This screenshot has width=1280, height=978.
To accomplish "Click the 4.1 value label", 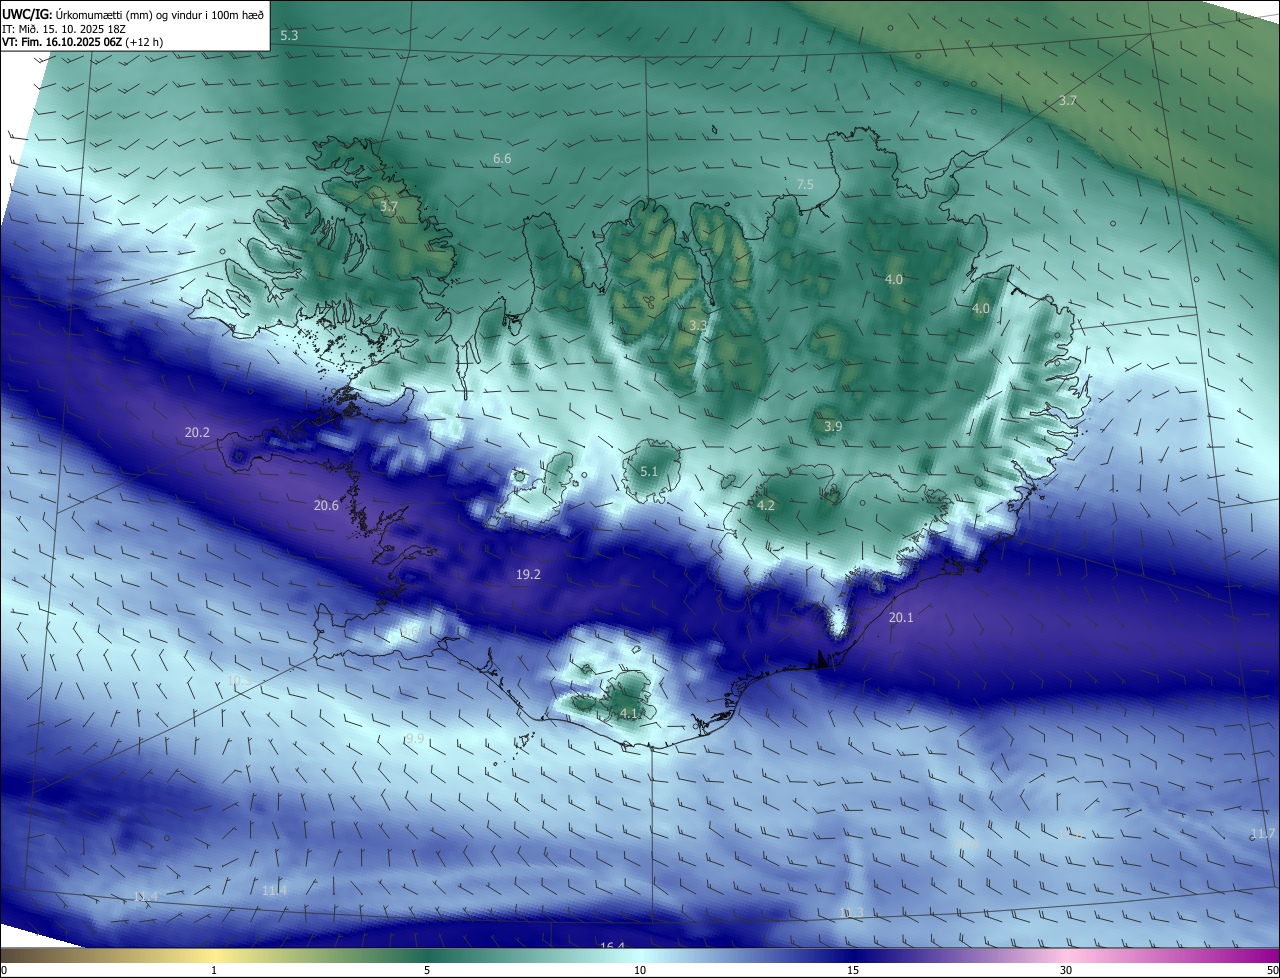I will pyautogui.click(x=629, y=713).
